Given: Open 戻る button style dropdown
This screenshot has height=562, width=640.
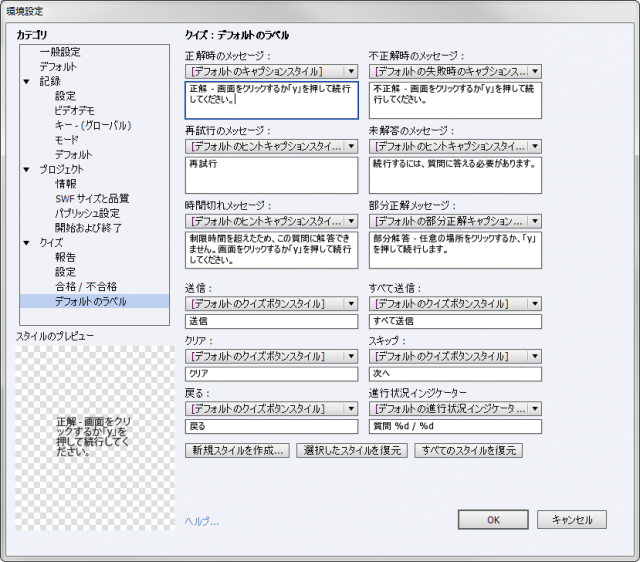Looking at the screenshot, I should 271,409.
